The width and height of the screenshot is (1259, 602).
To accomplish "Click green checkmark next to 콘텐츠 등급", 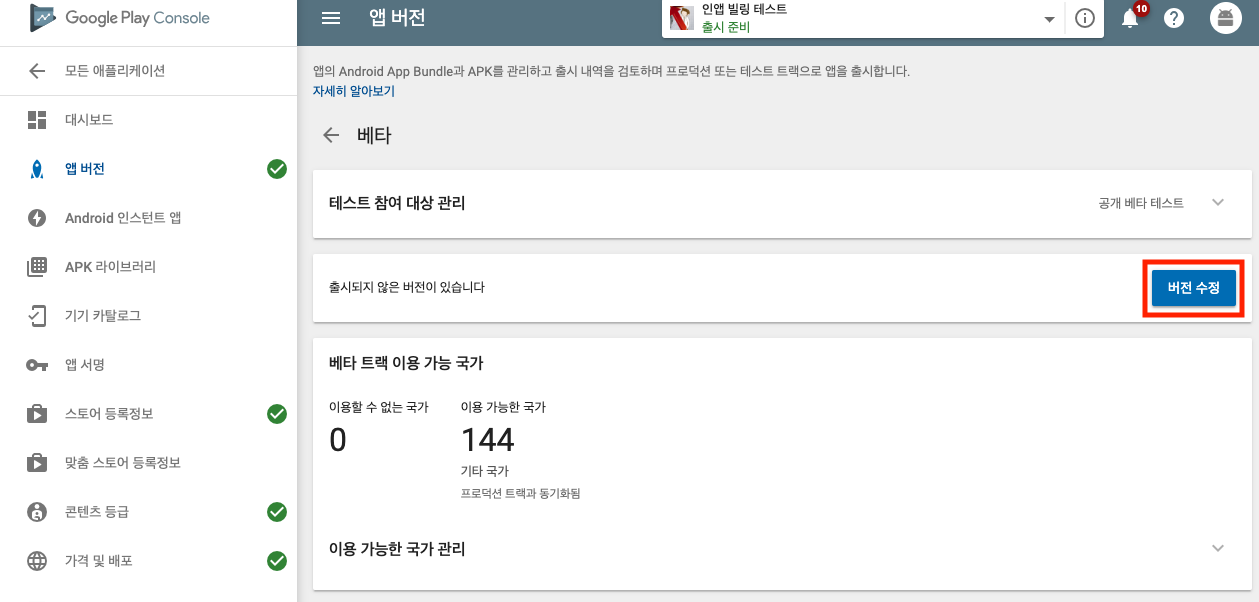I will pyautogui.click(x=277, y=512).
